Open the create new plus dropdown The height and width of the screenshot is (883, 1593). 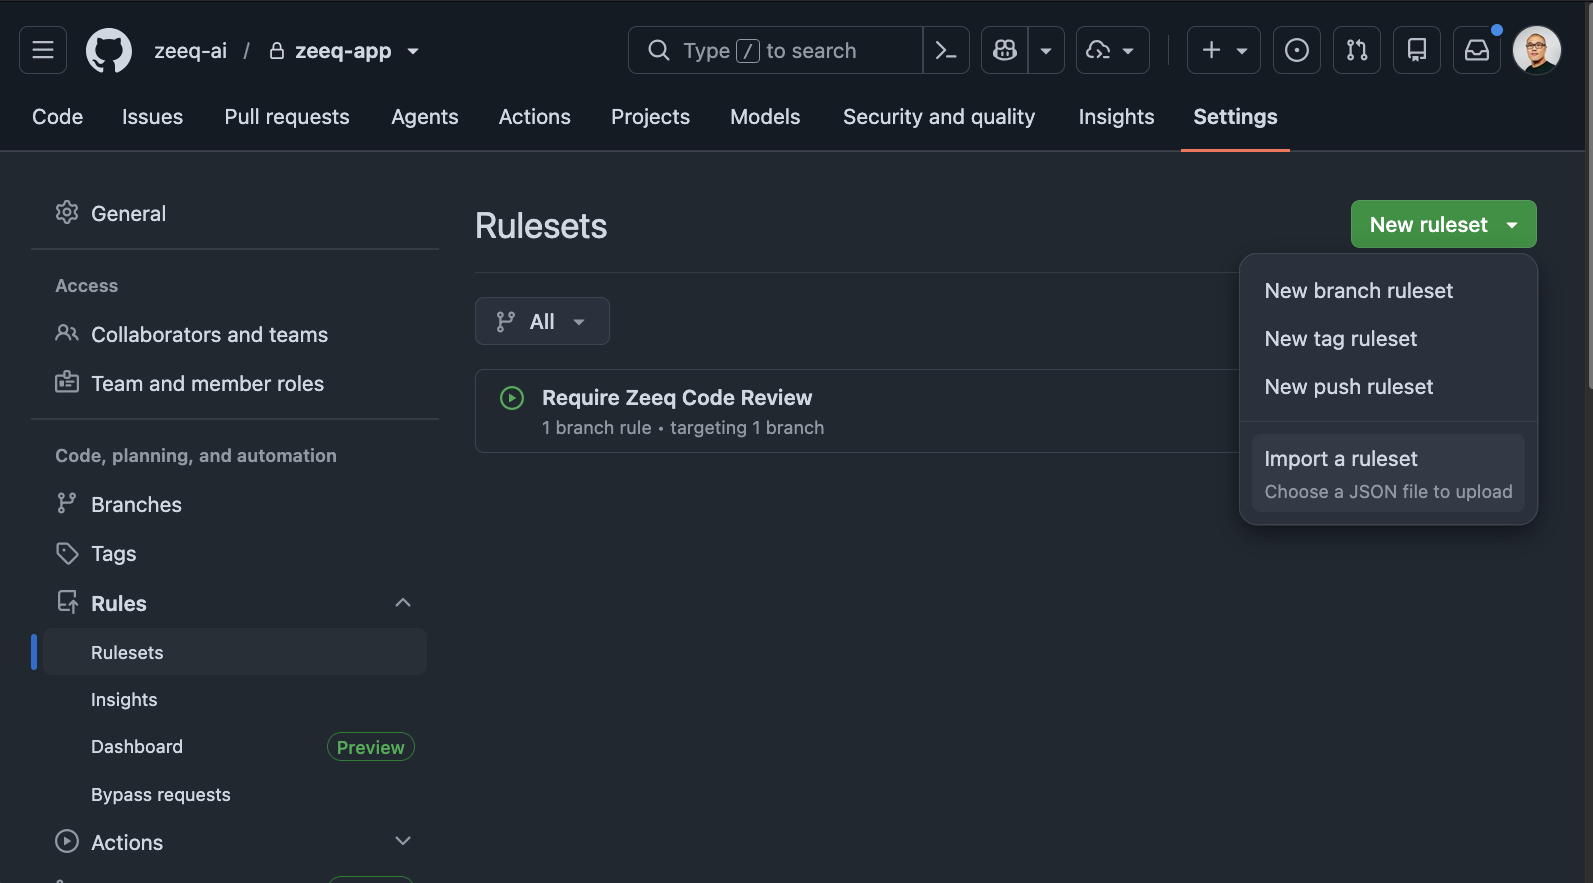tap(1224, 50)
